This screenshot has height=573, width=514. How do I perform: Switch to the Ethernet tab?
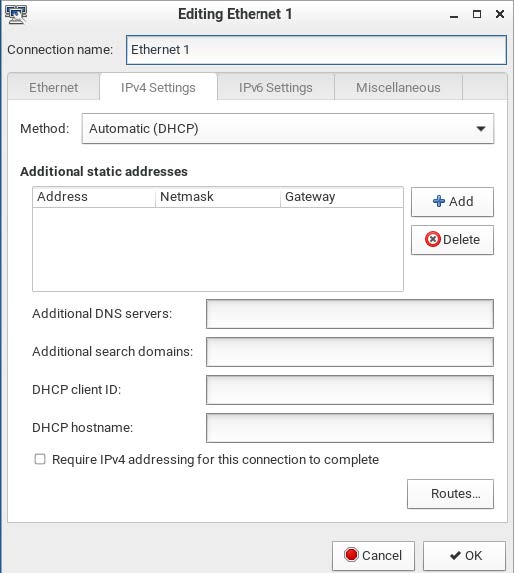(x=53, y=87)
